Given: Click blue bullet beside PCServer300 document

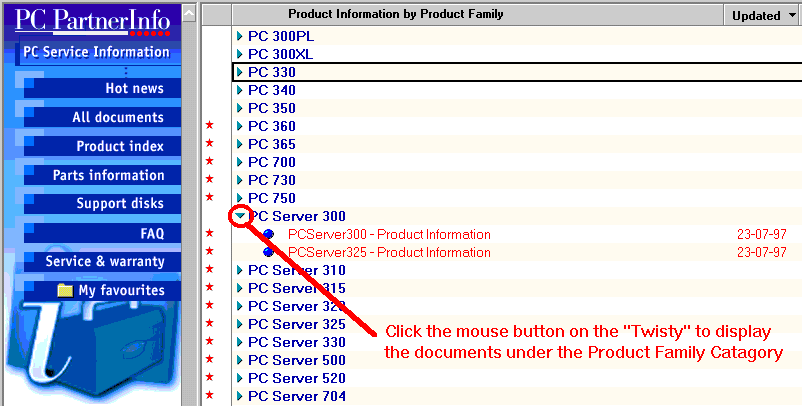Looking at the screenshot, I should tap(268, 235).
